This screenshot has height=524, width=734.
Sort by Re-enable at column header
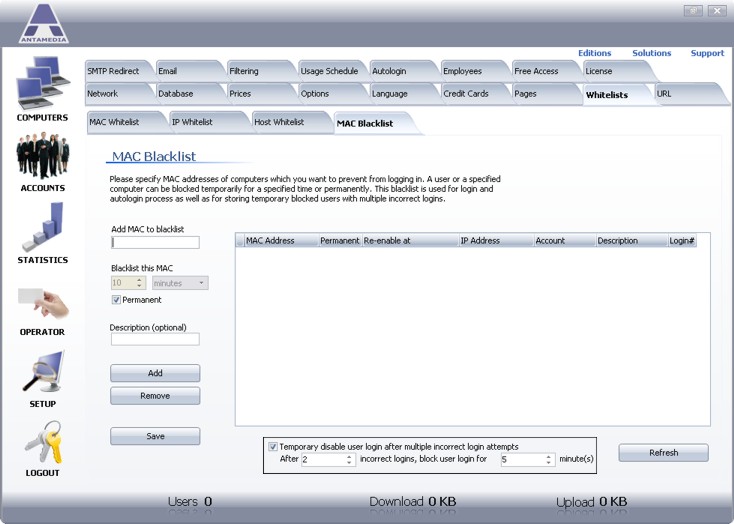410,241
